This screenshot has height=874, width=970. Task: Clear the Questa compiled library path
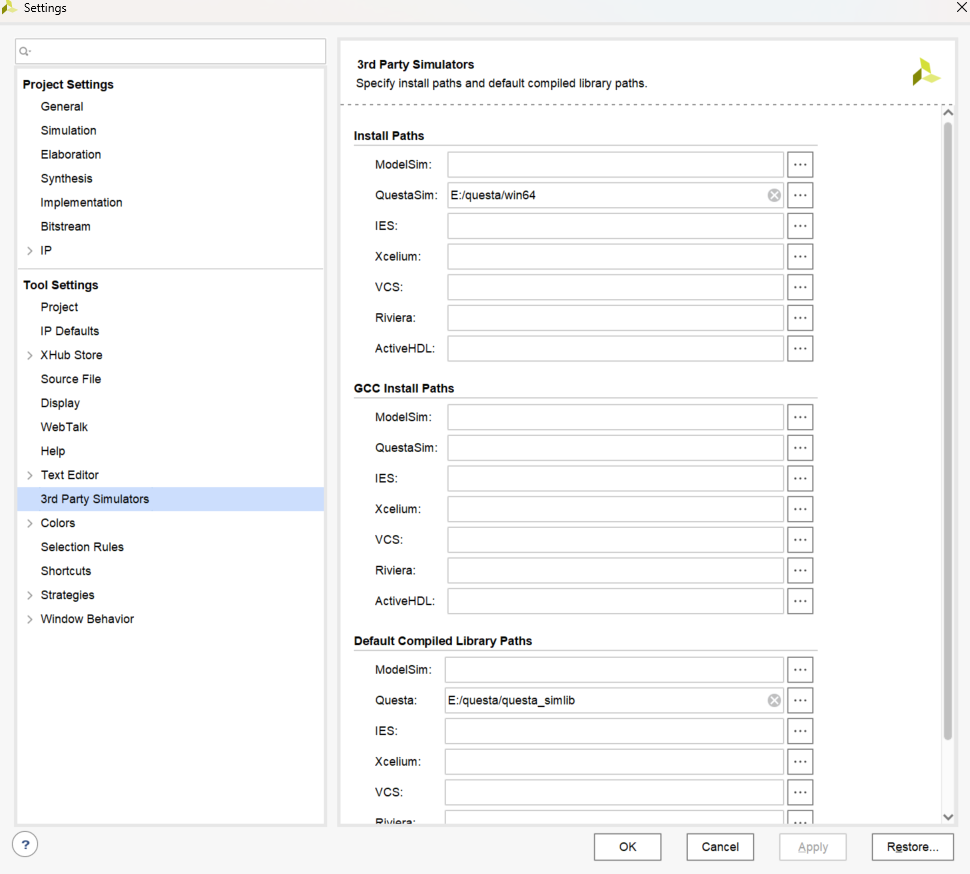tap(774, 700)
